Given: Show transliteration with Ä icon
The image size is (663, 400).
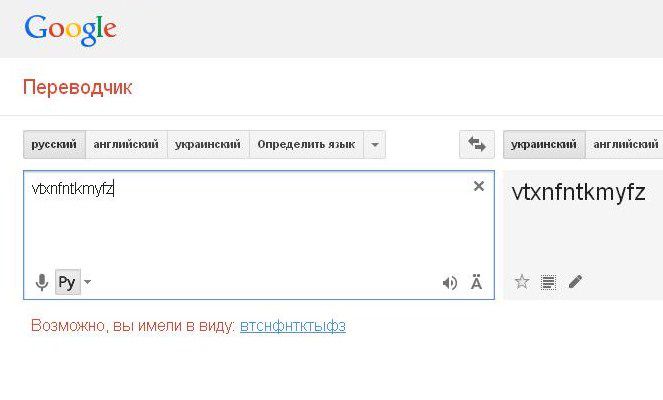Looking at the screenshot, I should pyautogui.click(x=476, y=283).
